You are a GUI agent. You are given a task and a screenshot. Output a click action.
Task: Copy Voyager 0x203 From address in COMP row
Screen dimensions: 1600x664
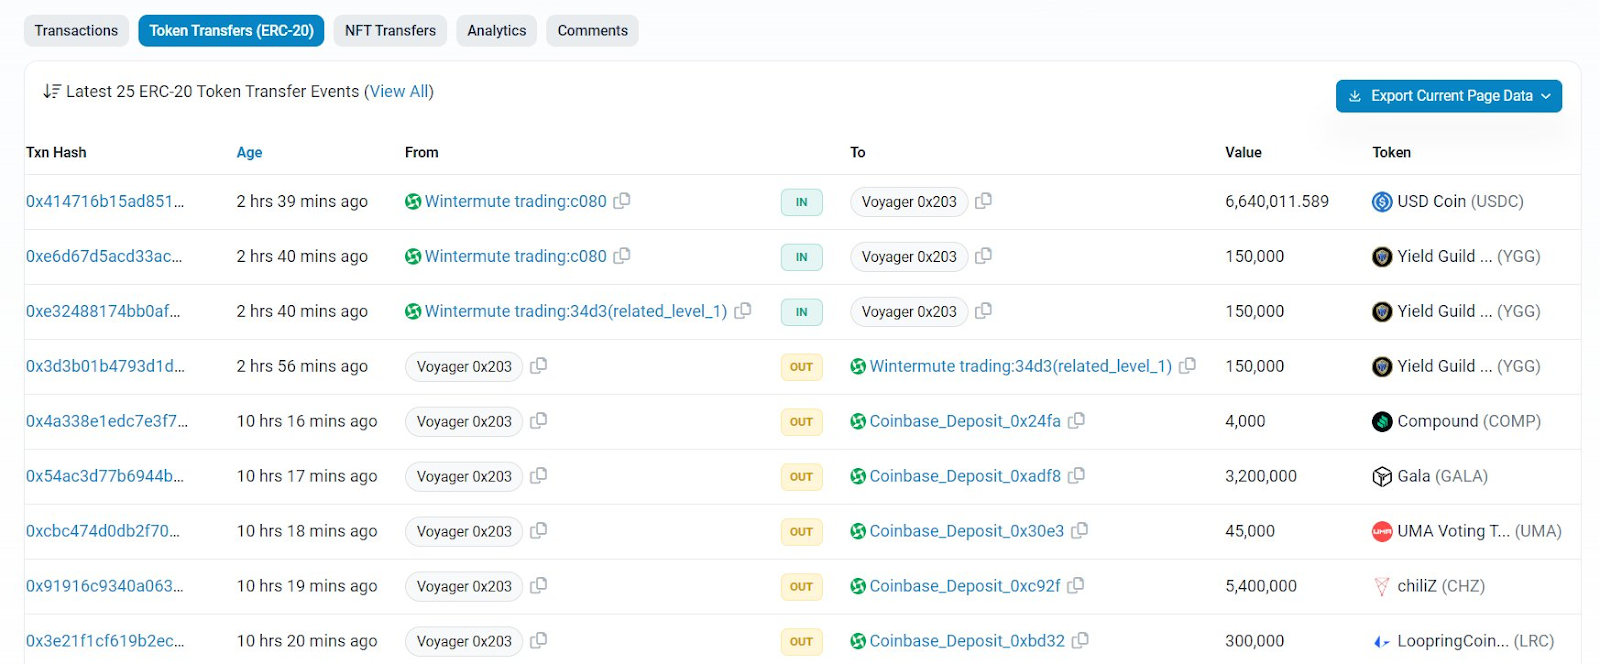click(538, 421)
